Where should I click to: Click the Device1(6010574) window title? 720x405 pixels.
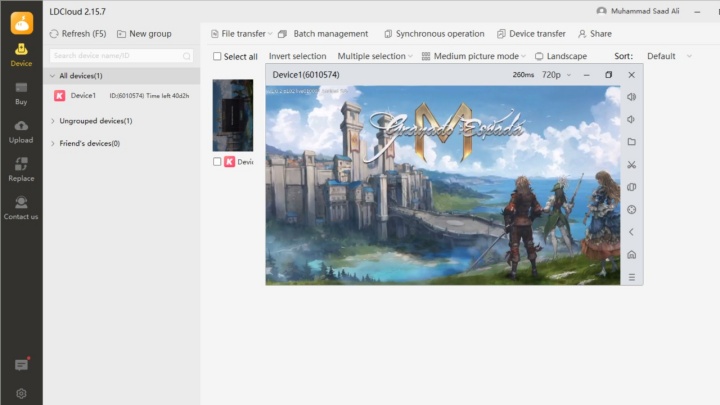pos(306,75)
